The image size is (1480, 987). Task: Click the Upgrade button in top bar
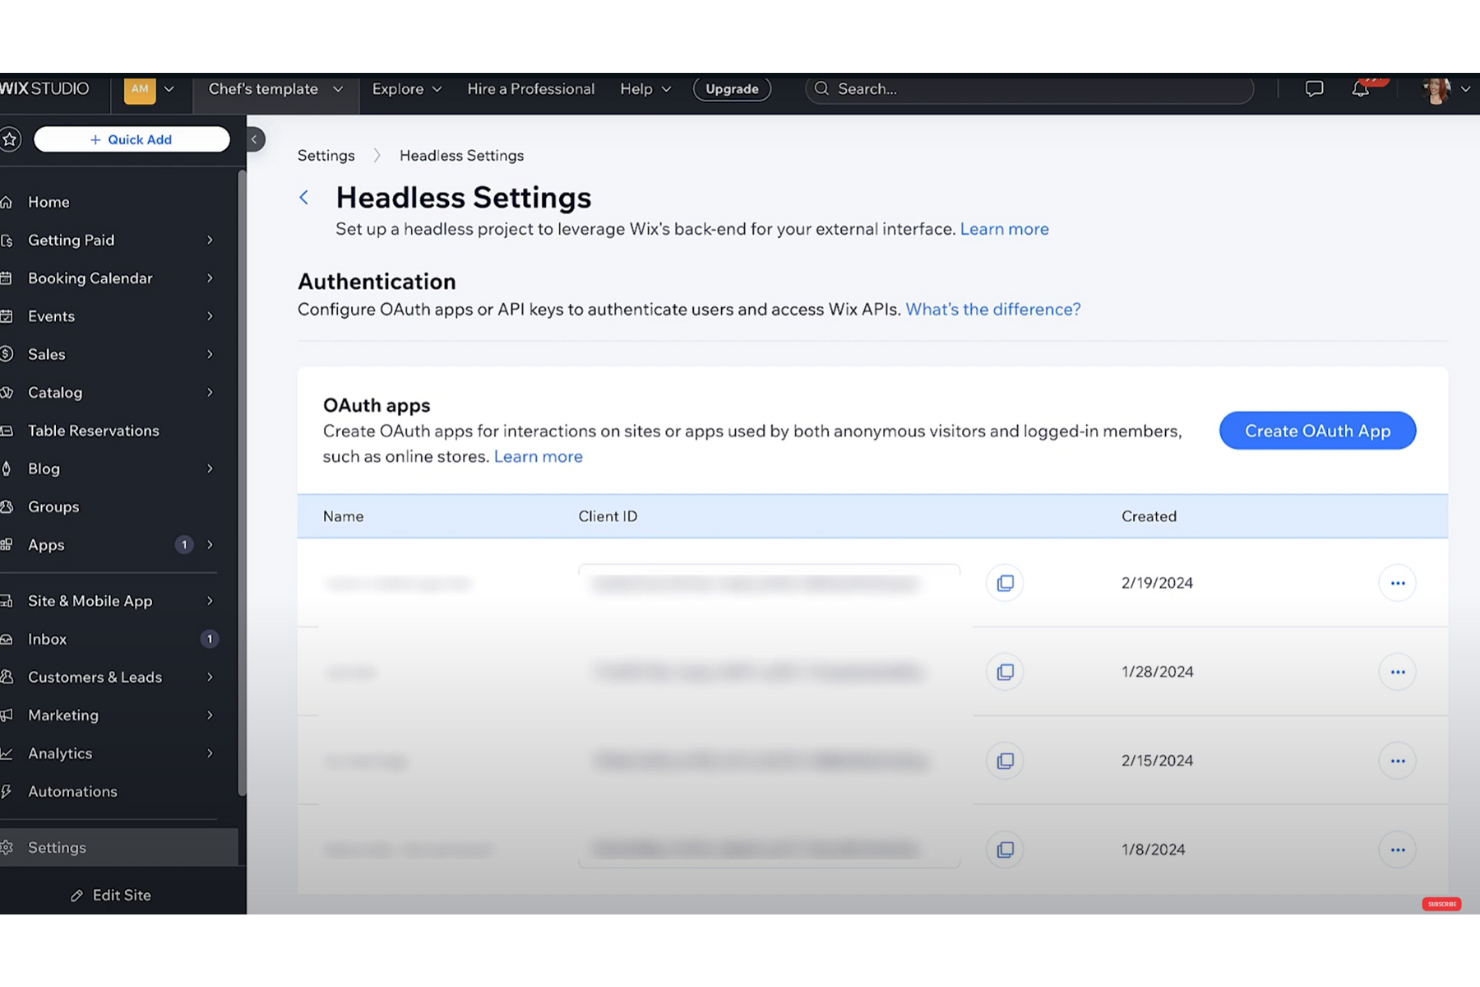(732, 89)
